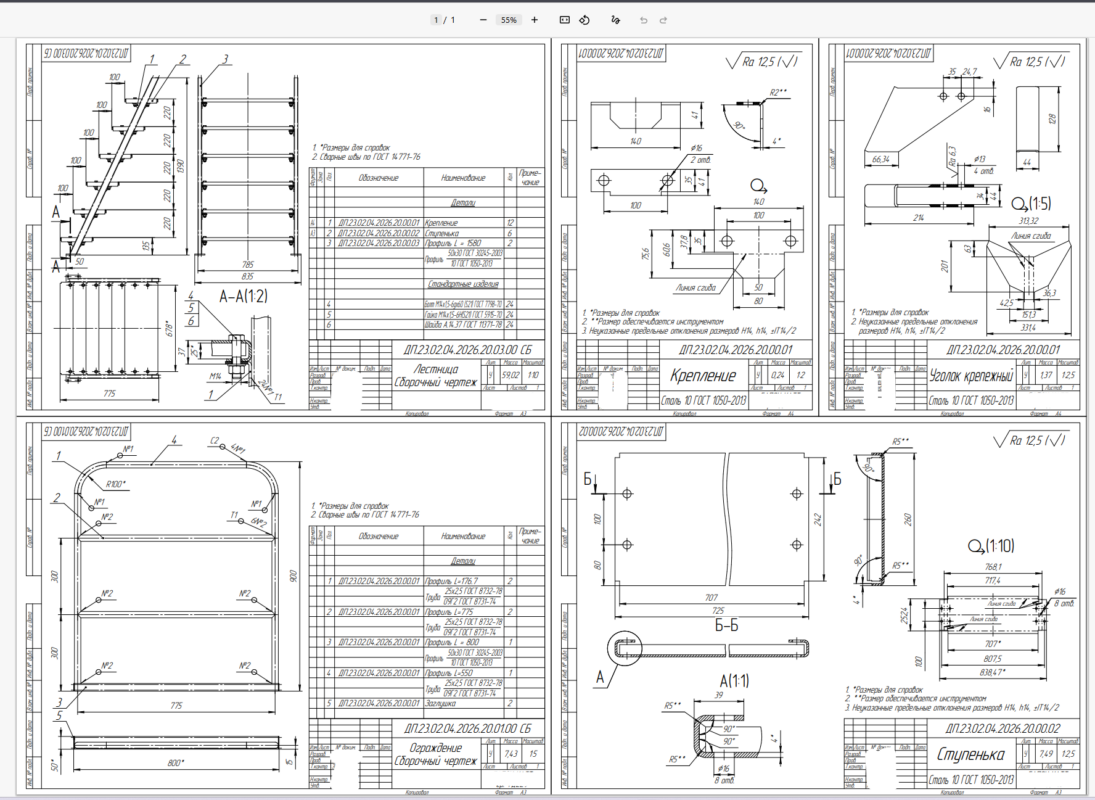1095x800 pixels.
Task: Click the Ступенька title block text
Action: tap(971, 754)
